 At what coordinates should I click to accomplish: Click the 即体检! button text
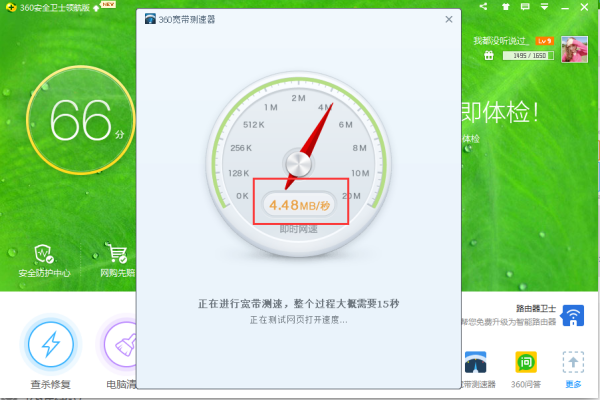tap(499, 113)
